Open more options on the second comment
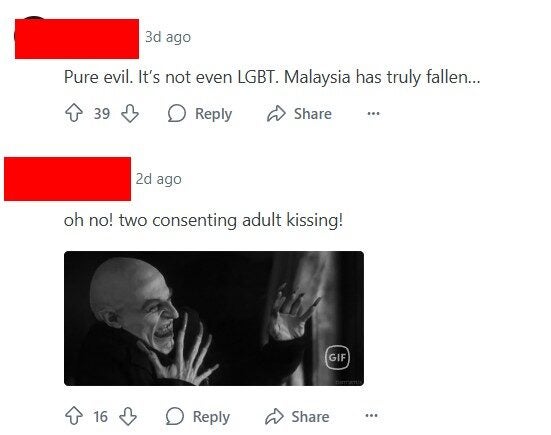Image resolution: width=551 pixels, height=435 pixels. pyautogui.click(x=371, y=416)
